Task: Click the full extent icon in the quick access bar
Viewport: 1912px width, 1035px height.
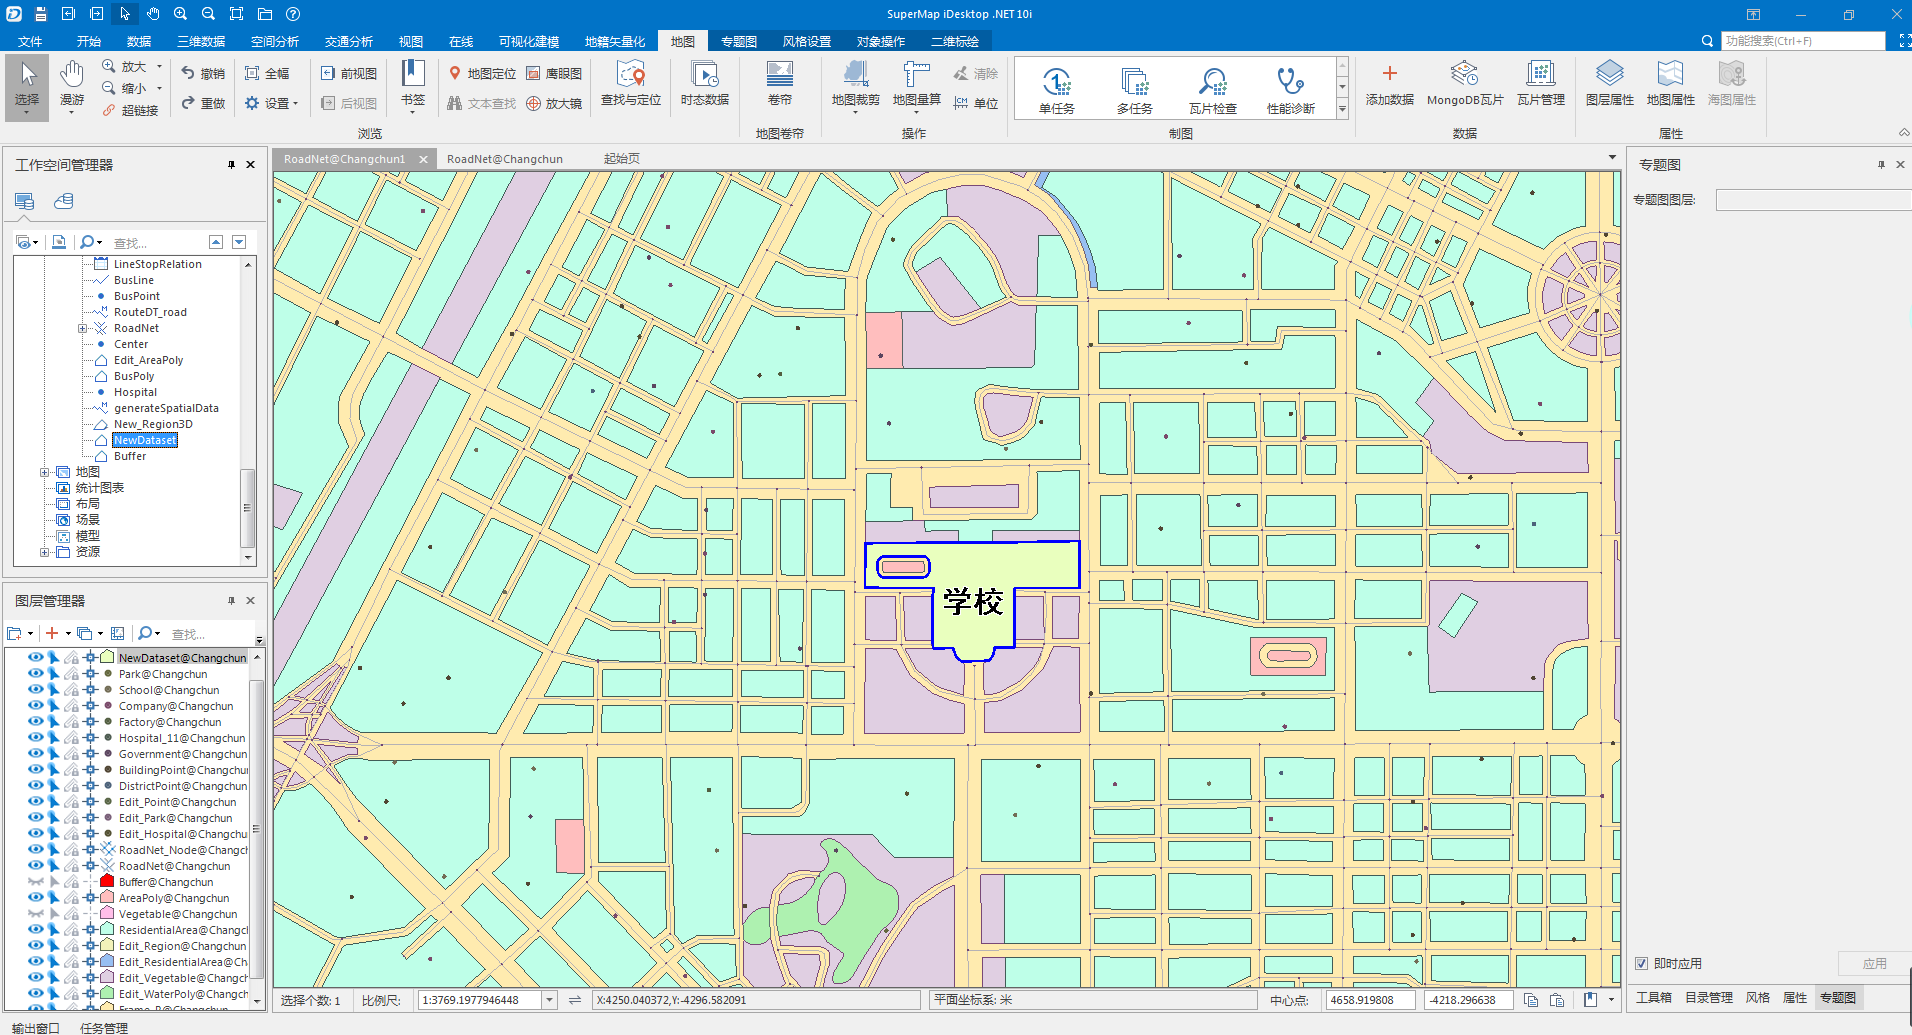Action: tap(237, 14)
